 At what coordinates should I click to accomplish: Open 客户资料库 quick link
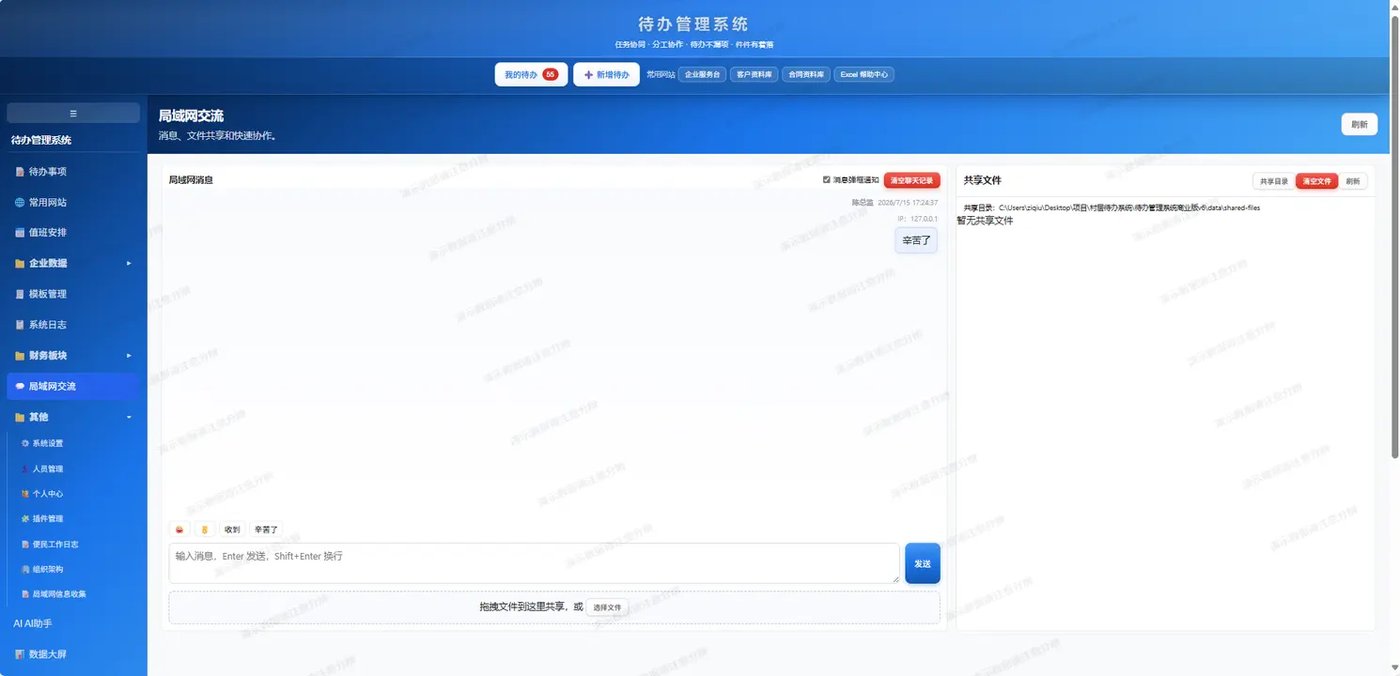tap(754, 75)
